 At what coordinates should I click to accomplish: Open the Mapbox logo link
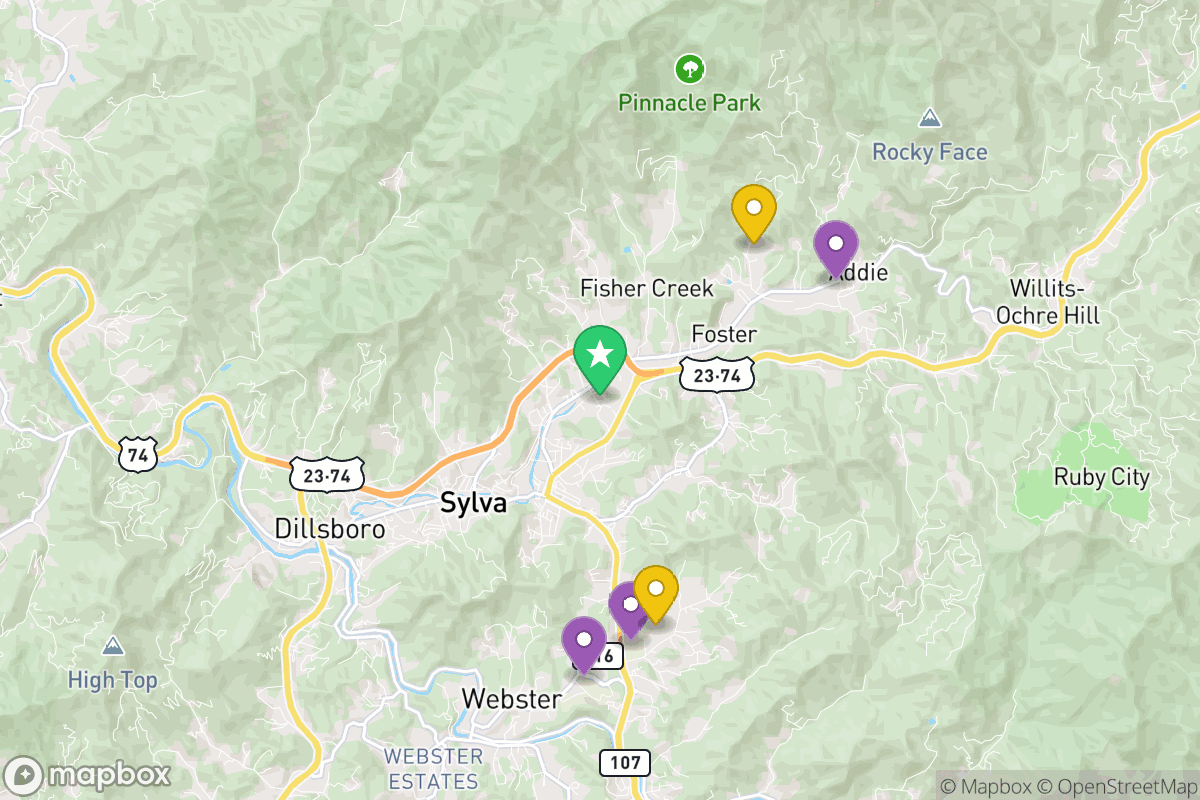click(87, 774)
